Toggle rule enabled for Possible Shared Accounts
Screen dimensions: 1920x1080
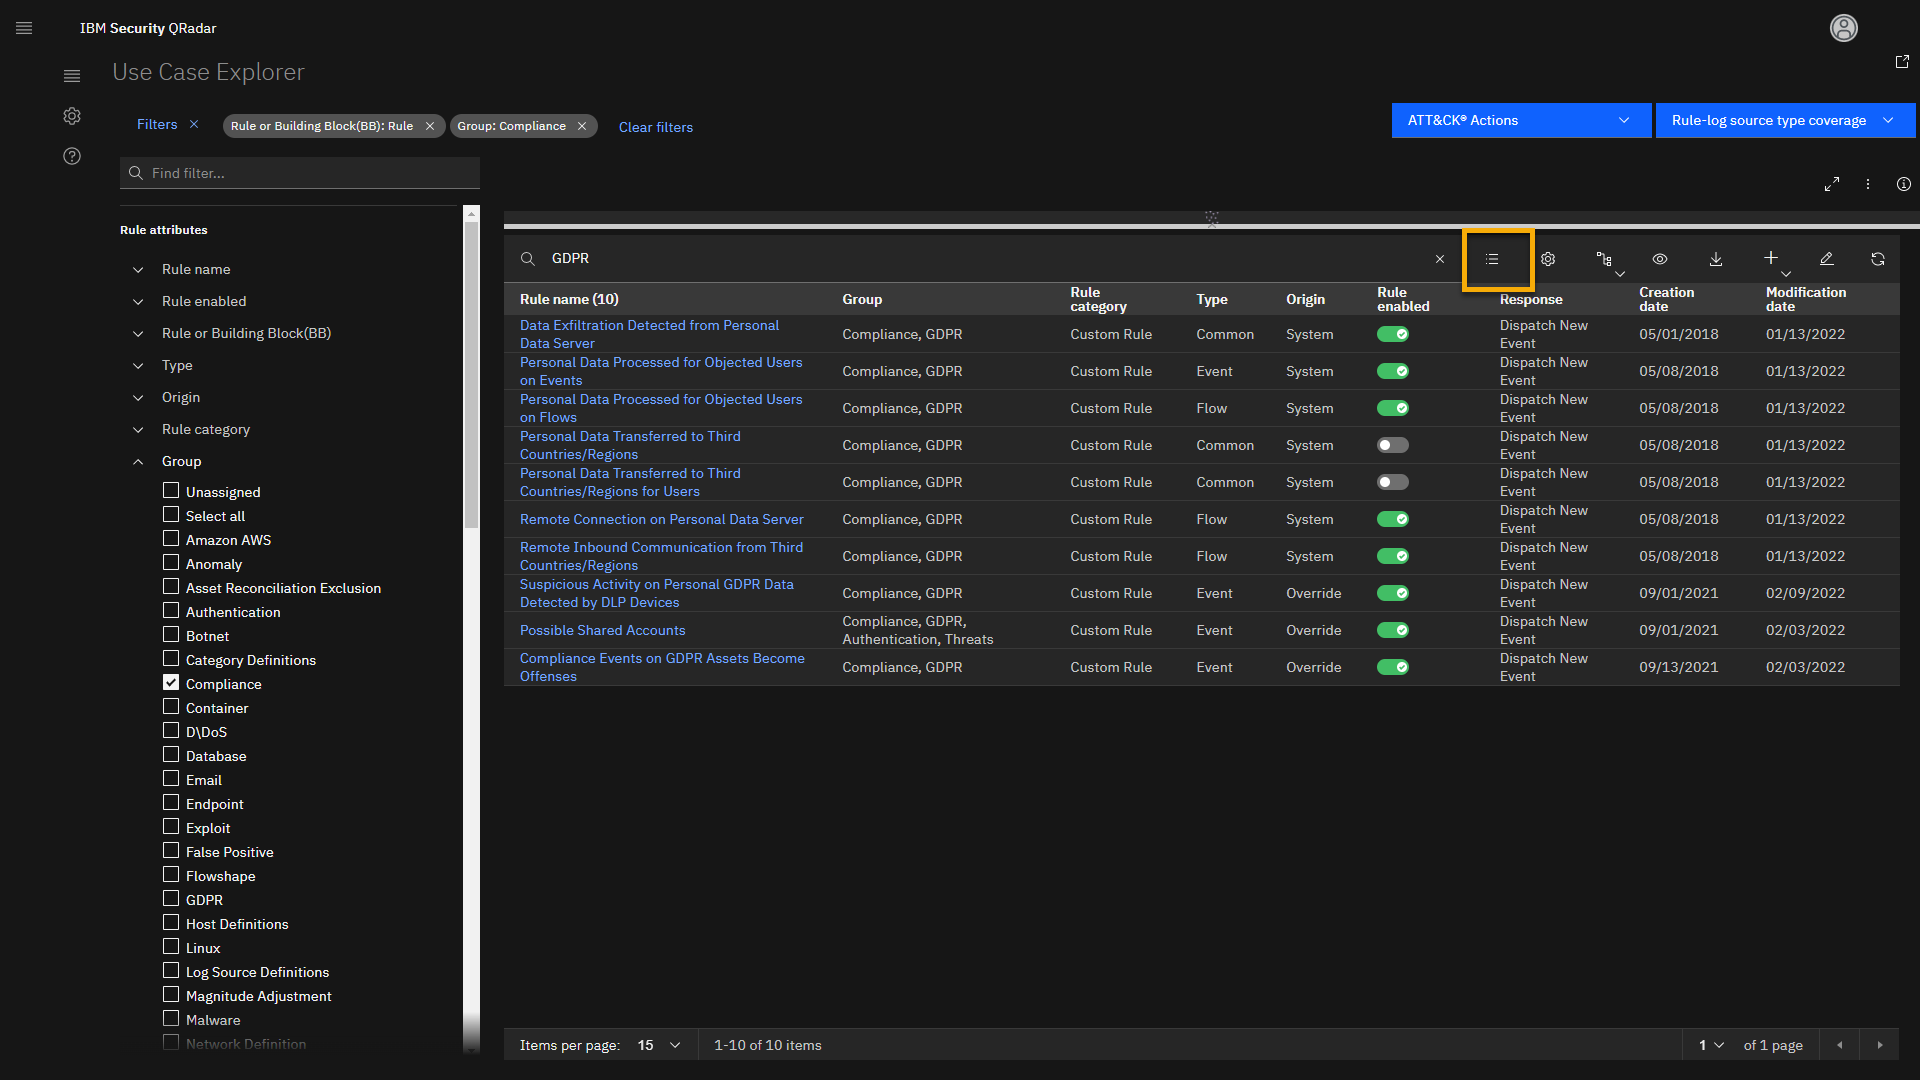[x=1392, y=630]
